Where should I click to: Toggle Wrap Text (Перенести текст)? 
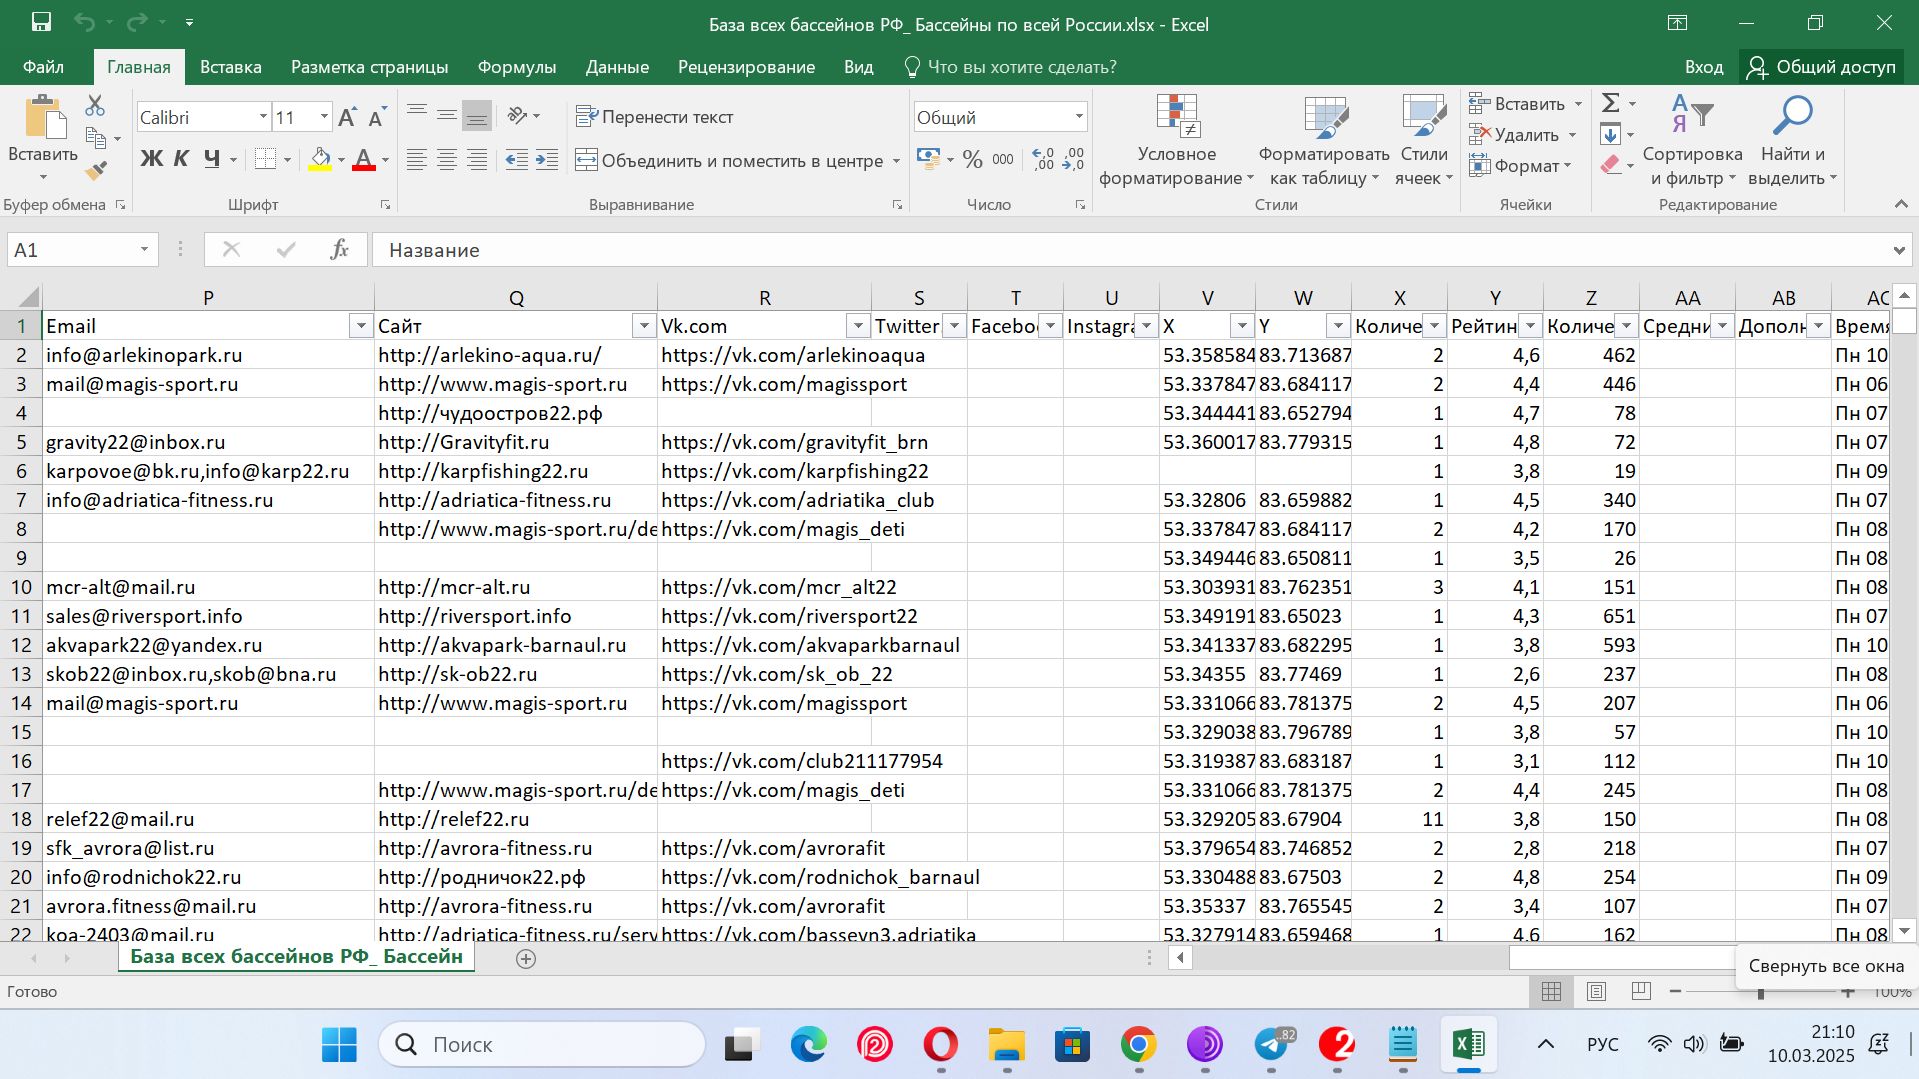pyautogui.click(x=655, y=117)
